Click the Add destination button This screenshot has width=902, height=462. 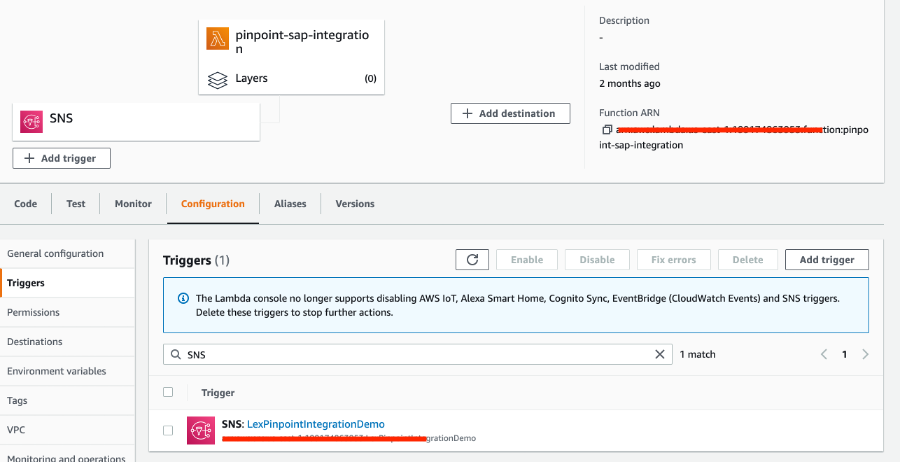click(x=510, y=113)
